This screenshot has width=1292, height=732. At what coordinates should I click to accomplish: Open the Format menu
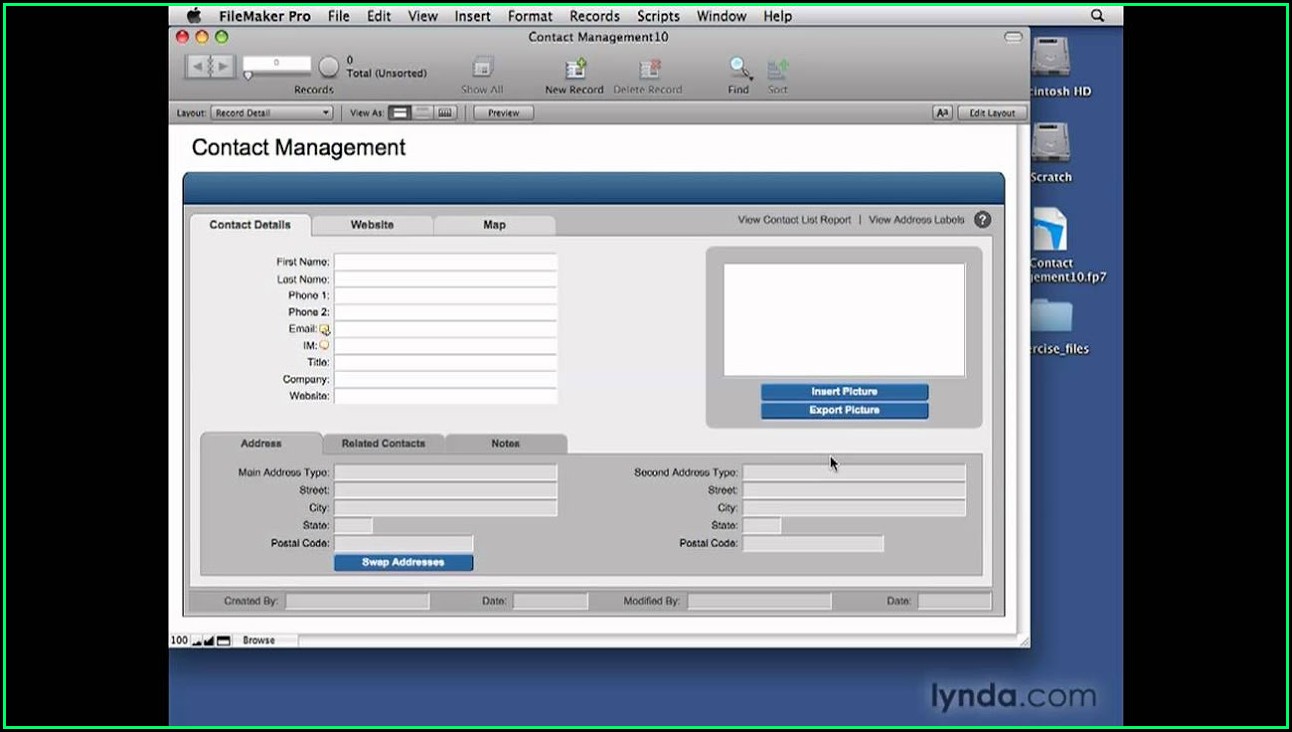coord(530,16)
